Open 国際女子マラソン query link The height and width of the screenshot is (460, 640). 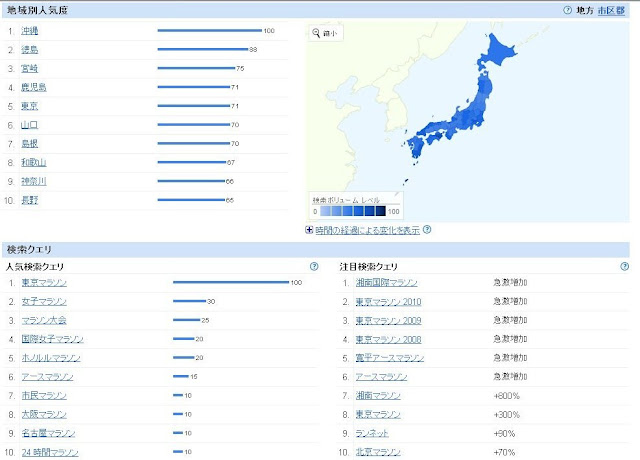pos(53,339)
